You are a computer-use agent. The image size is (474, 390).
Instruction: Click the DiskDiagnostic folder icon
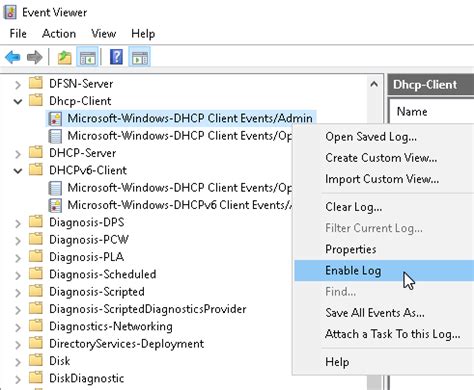36,377
